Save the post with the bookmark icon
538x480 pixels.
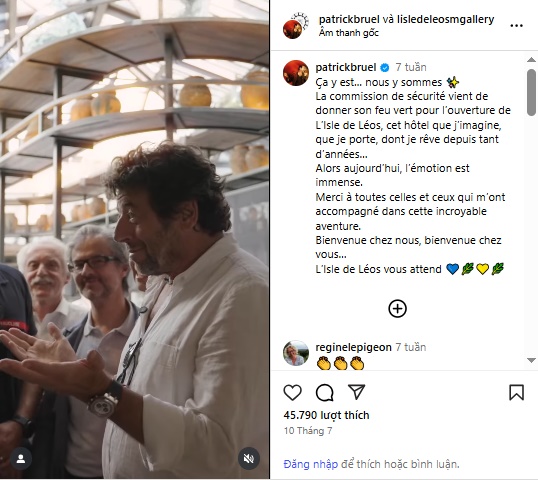pyautogui.click(x=516, y=393)
